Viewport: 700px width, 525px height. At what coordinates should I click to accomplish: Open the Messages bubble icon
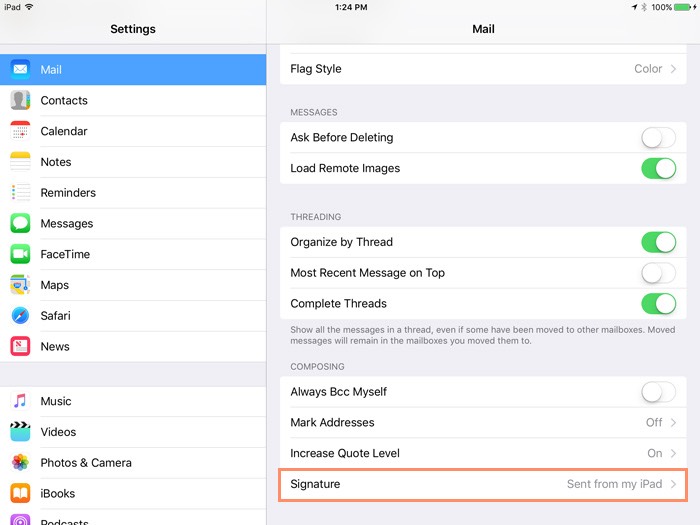[x=20, y=224]
